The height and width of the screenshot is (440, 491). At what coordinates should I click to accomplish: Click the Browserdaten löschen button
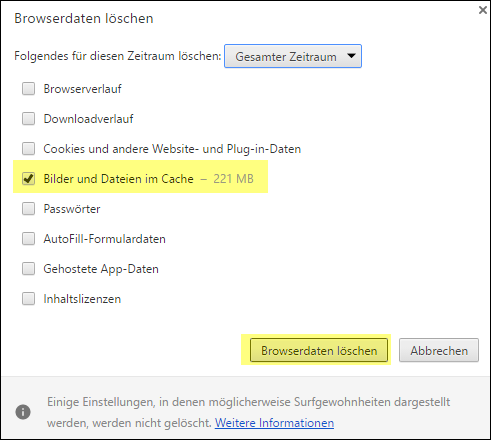319,350
